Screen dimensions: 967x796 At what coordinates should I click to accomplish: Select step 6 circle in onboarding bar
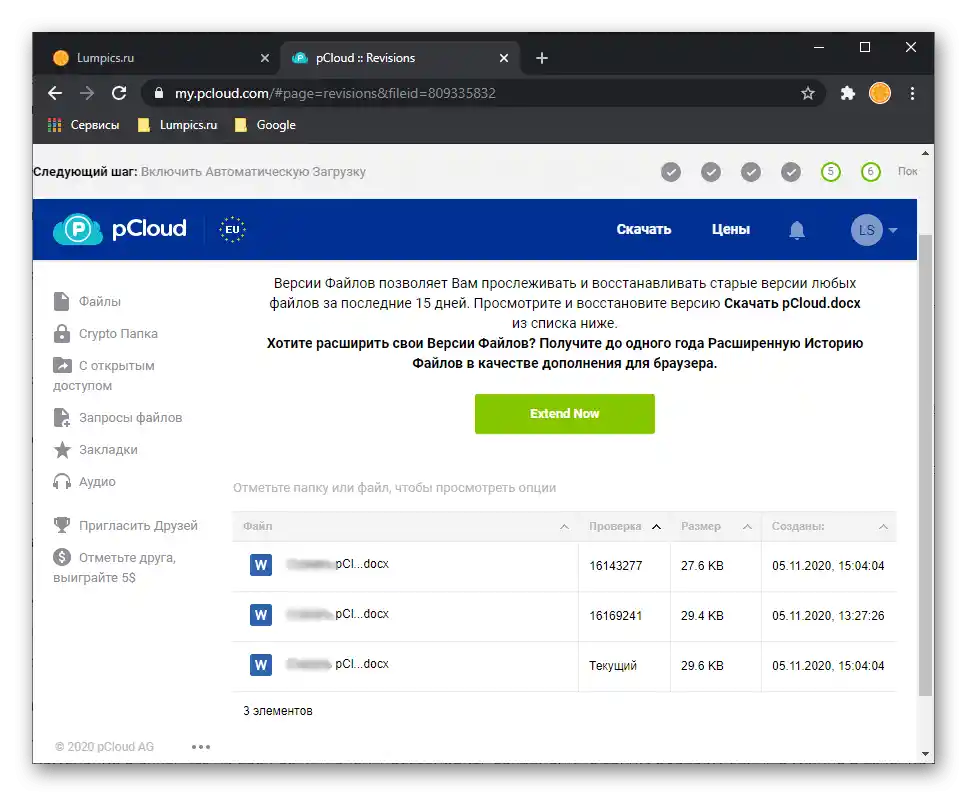871,172
